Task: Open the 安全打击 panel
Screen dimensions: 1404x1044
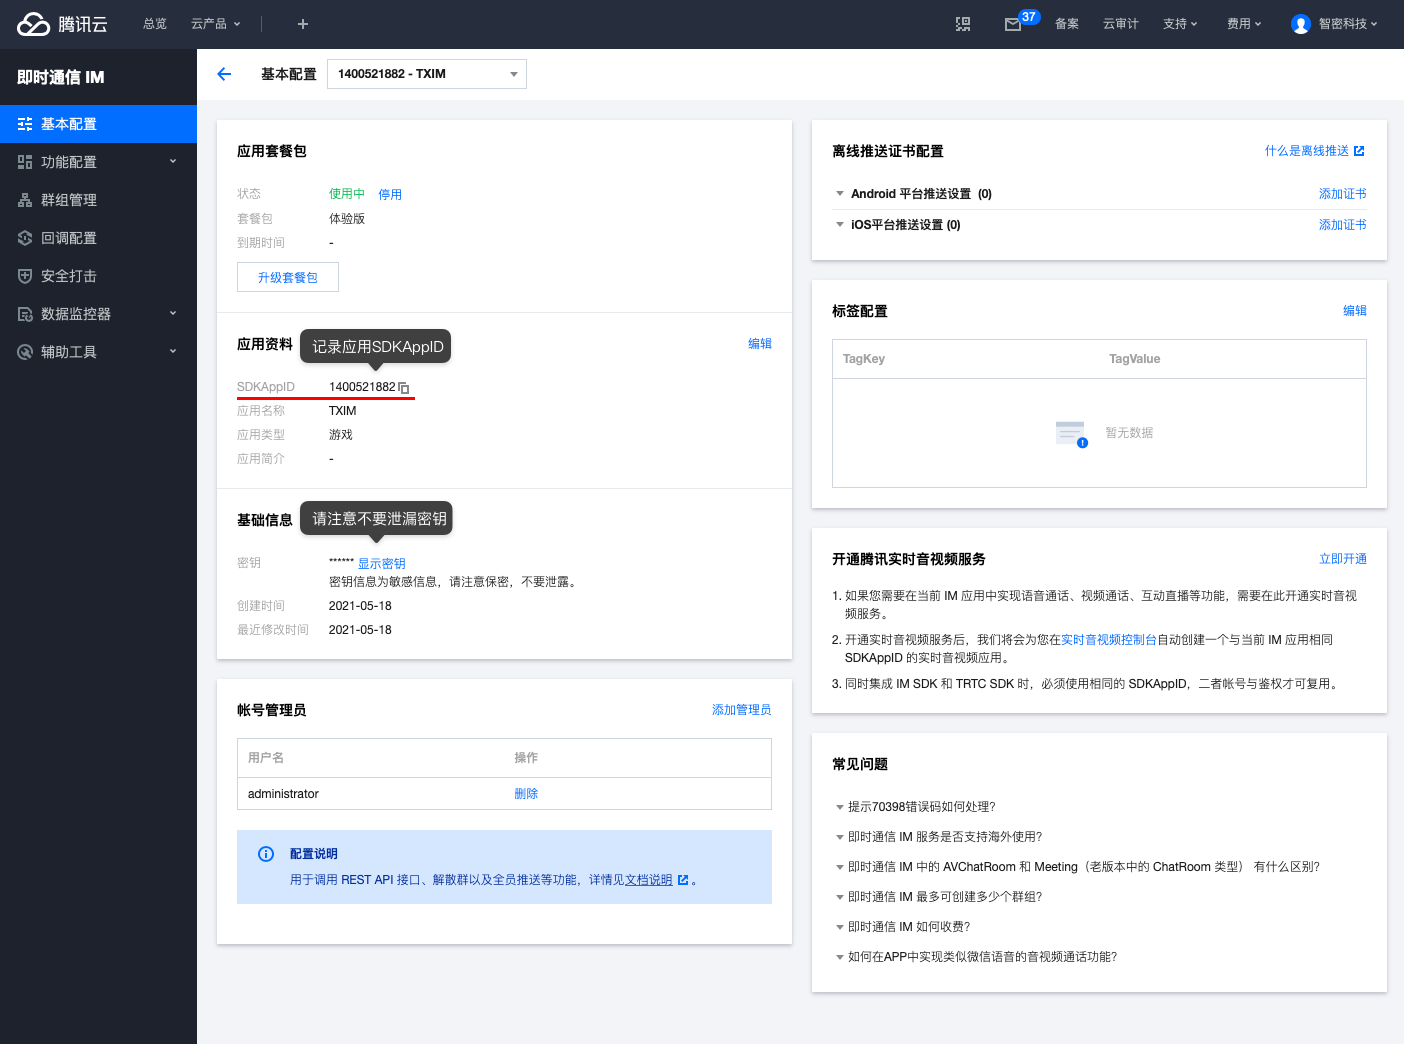Action: [x=70, y=275]
